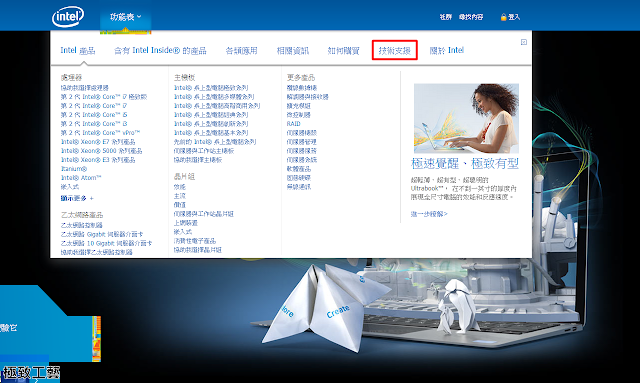The image size is (640, 383).
Task: Click the 晶片組 section heading
Action: [x=184, y=176]
